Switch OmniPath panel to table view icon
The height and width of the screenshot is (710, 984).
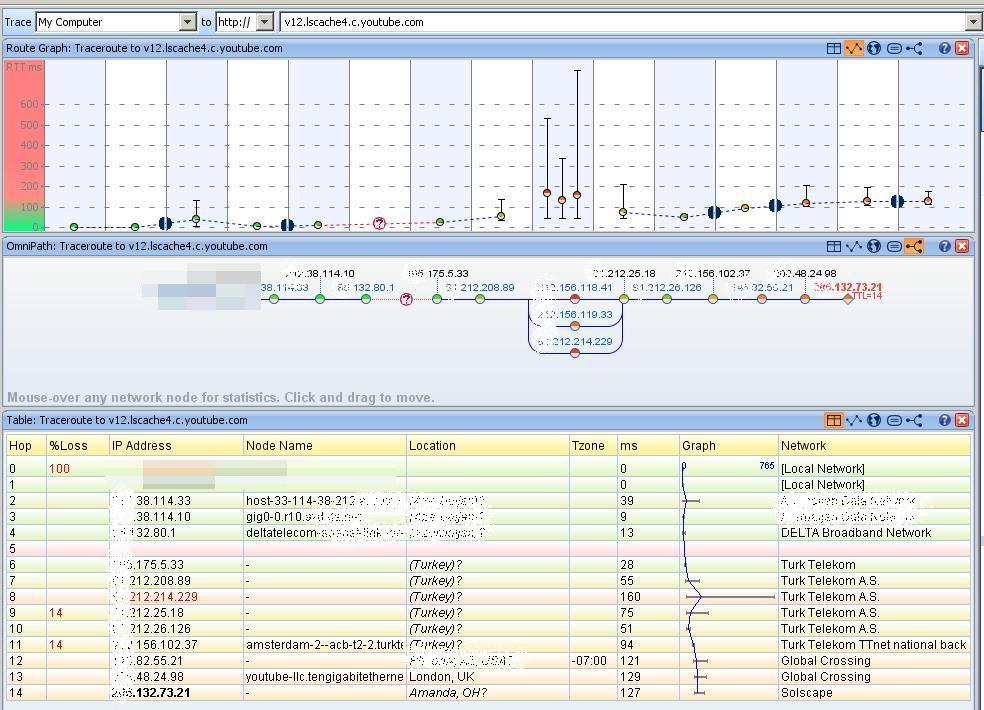pyautogui.click(x=833, y=247)
